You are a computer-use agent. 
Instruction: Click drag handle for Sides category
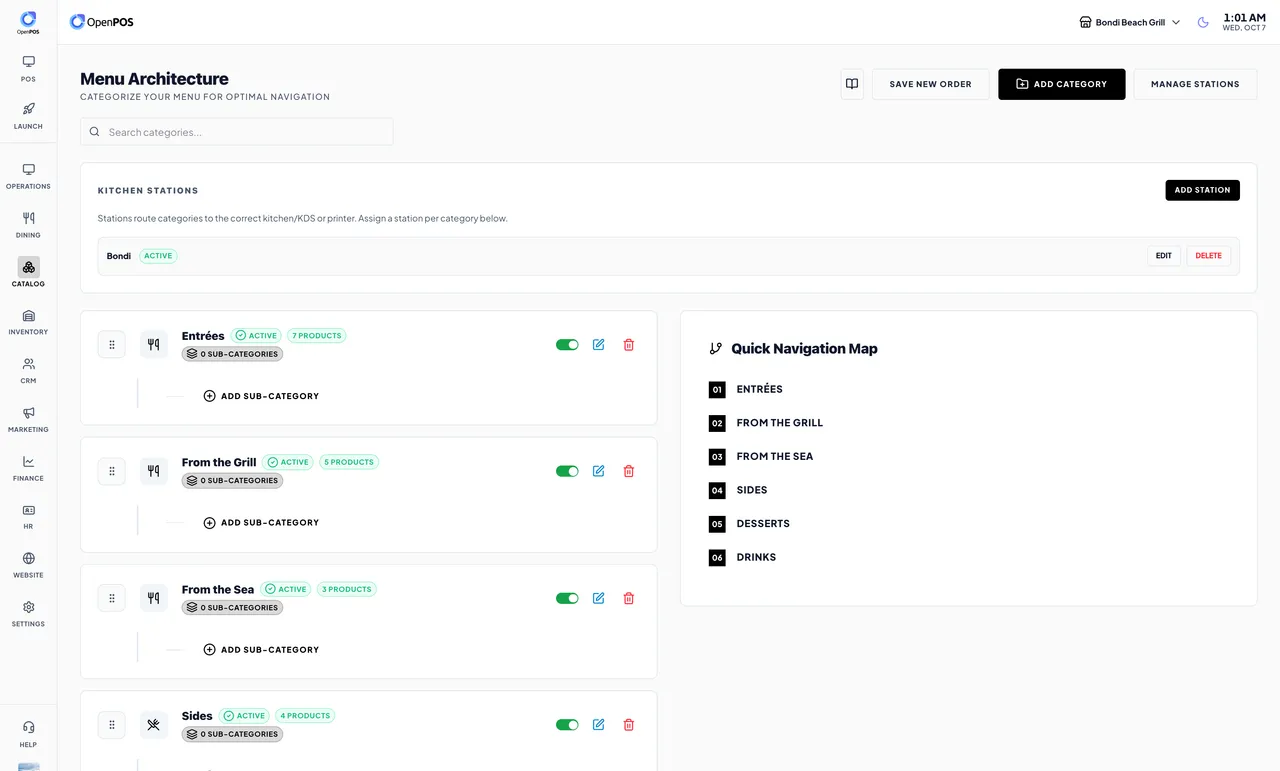[x=112, y=725]
